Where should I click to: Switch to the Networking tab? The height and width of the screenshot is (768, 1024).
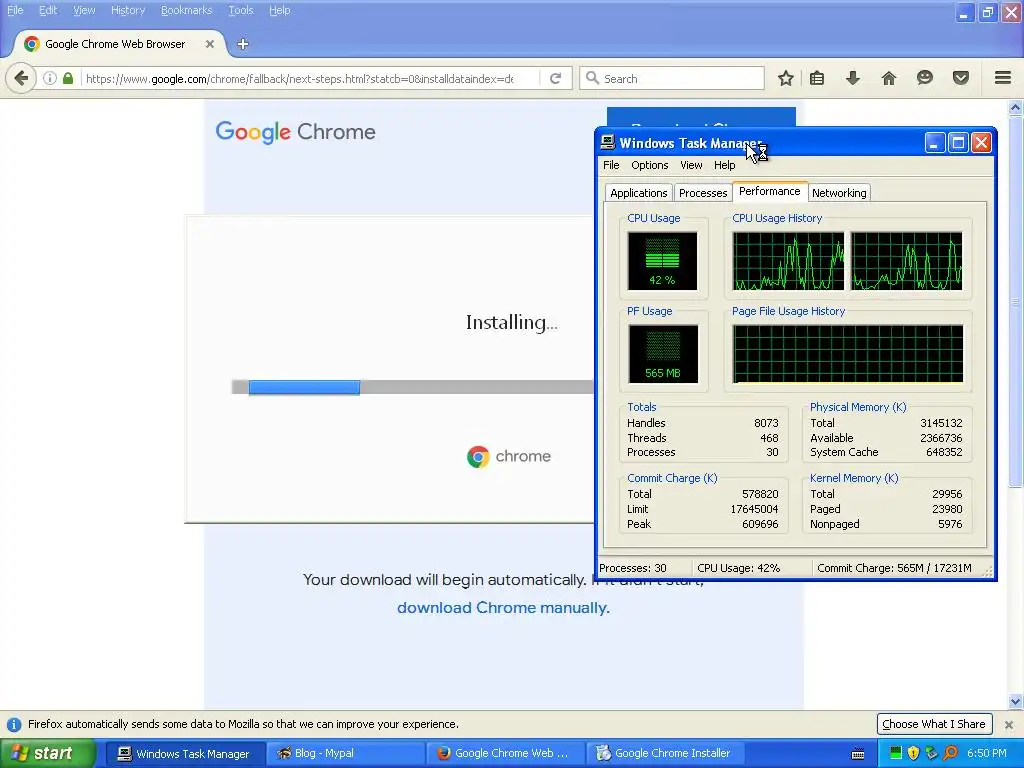pyautogui.click(x=839, y=193)
